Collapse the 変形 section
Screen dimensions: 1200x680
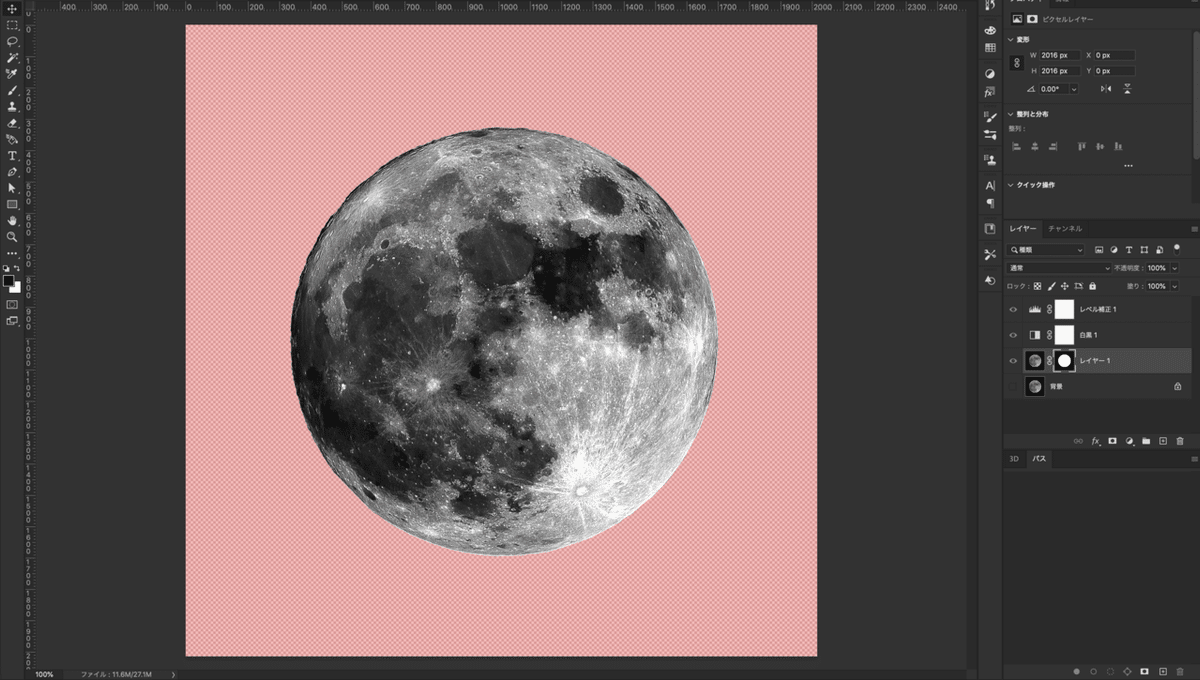pyautogui.click(x=1010, y=39)
